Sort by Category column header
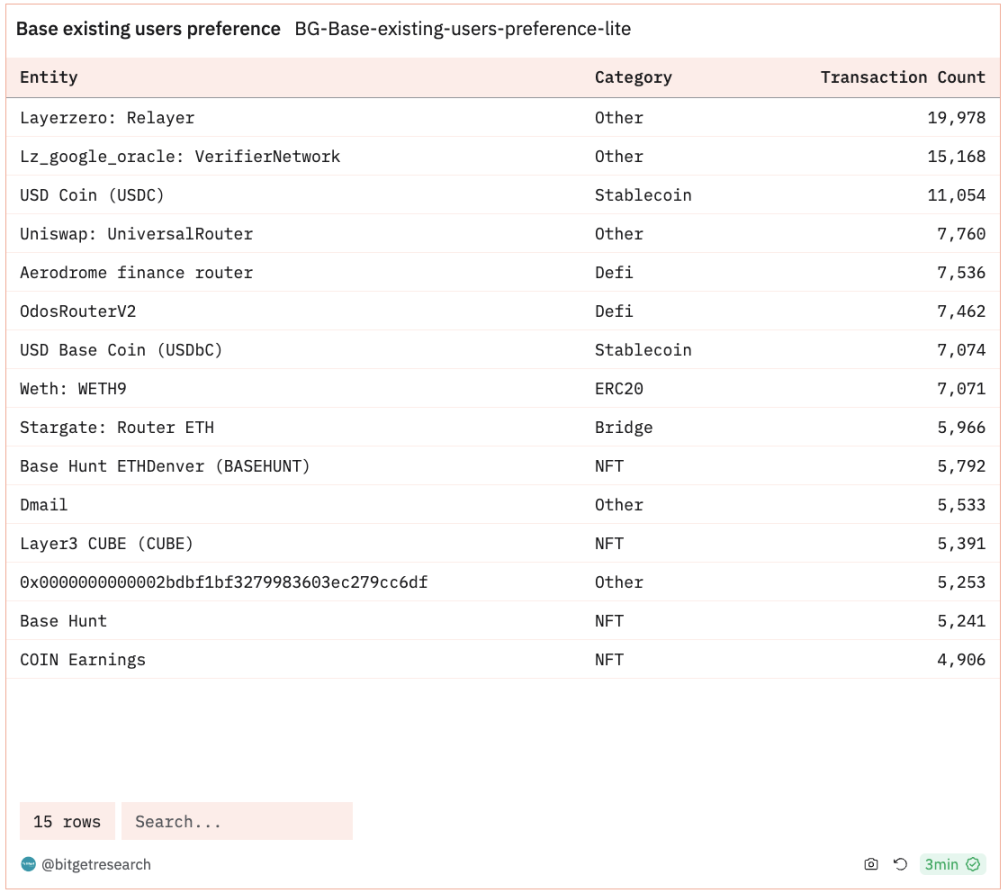Image resolution: width=1008 pixels, height=893 pixels. [633, 77]
